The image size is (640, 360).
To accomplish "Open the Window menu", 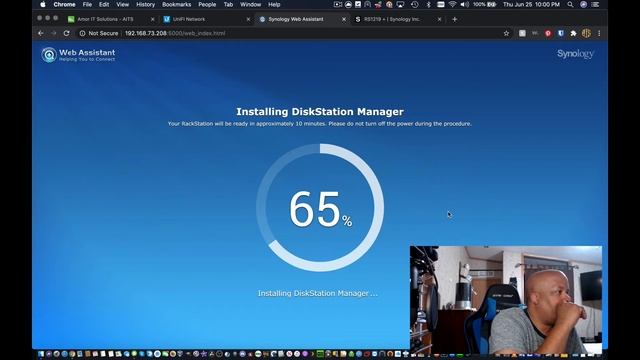I will (x=250, y=4).
